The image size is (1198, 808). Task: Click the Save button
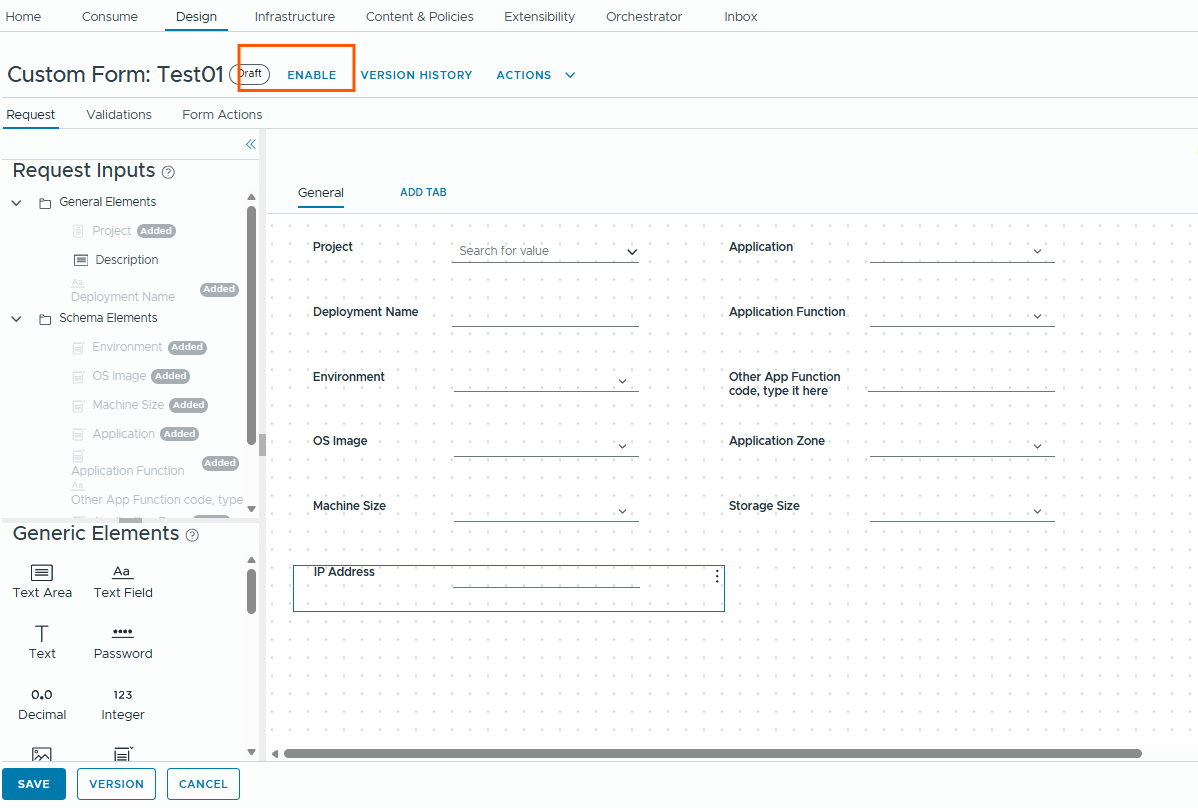point(34,784)
